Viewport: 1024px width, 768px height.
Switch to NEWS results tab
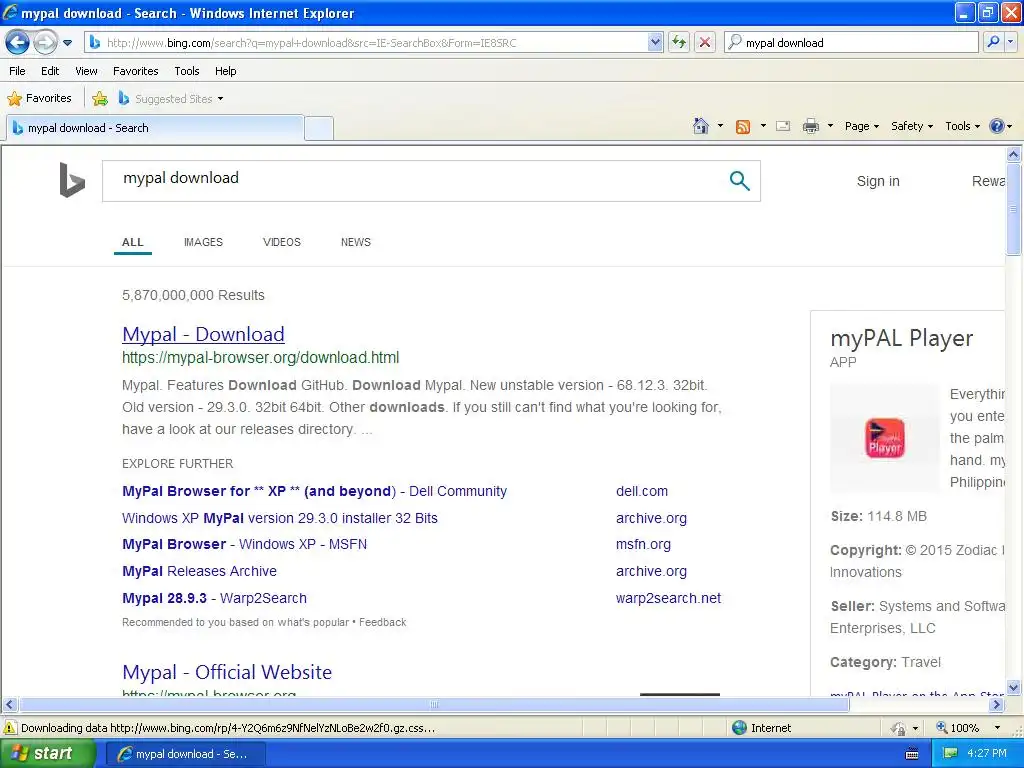click(356, 242)
